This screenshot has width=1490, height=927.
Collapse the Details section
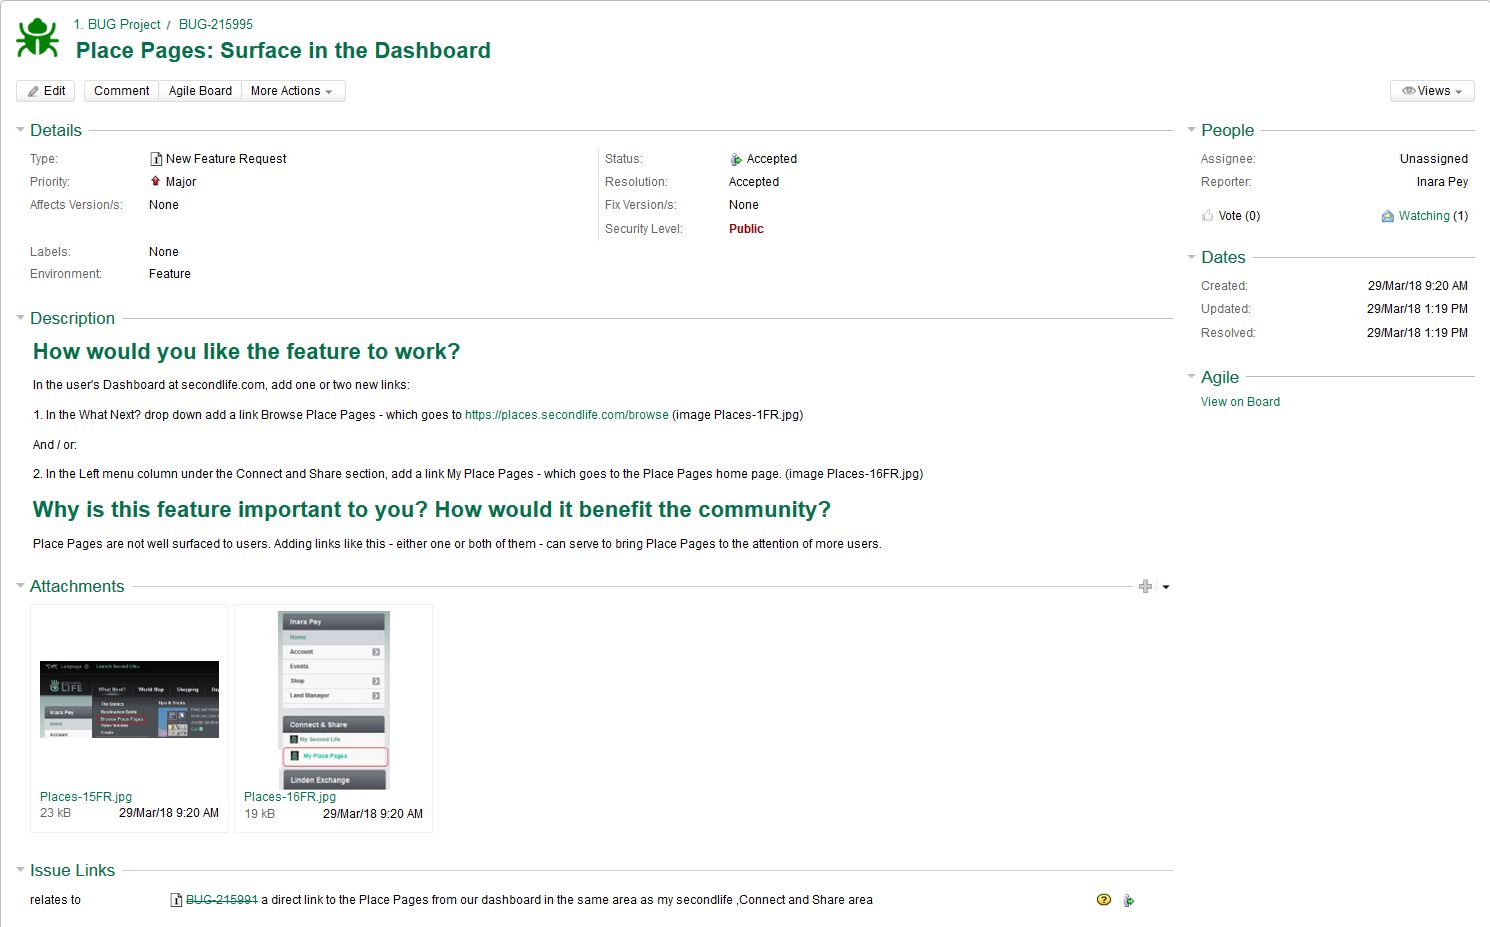[20, 130]
